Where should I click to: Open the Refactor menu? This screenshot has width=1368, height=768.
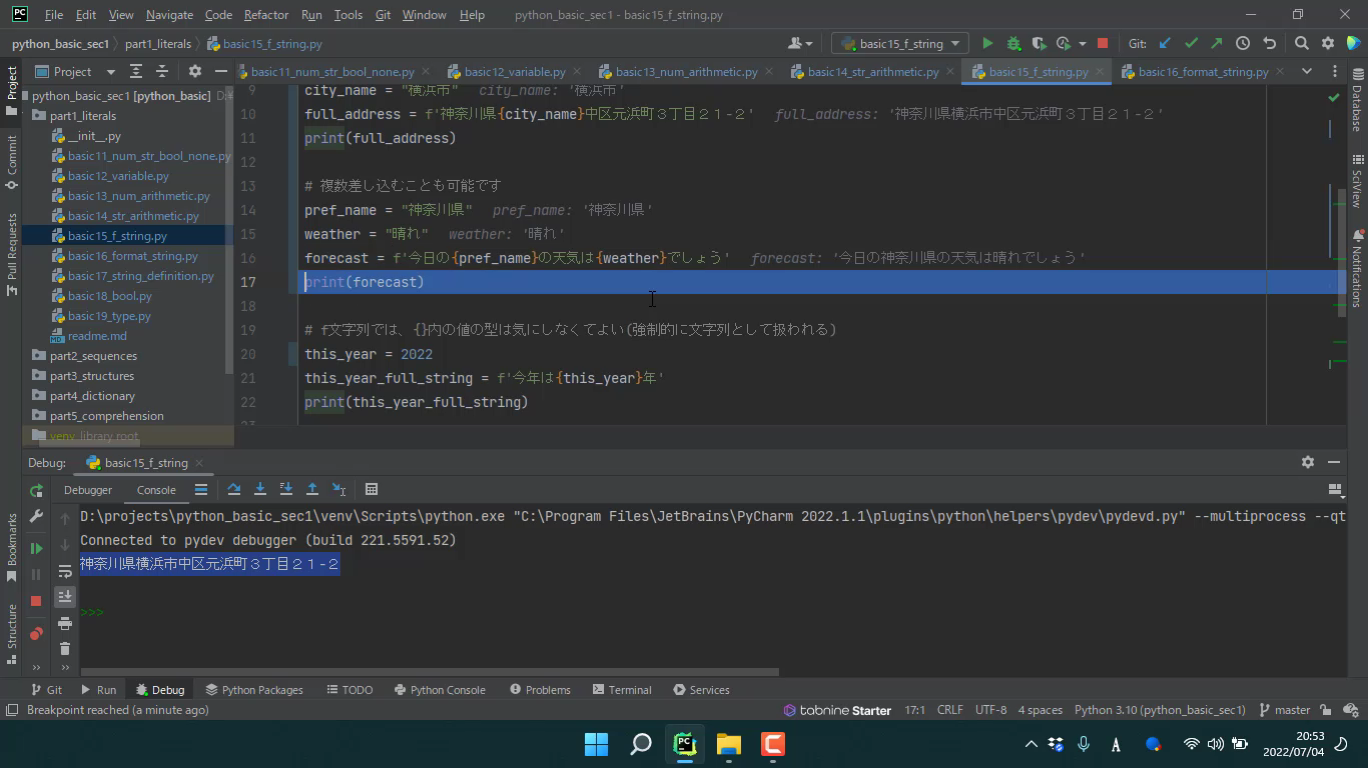[265, 15]
